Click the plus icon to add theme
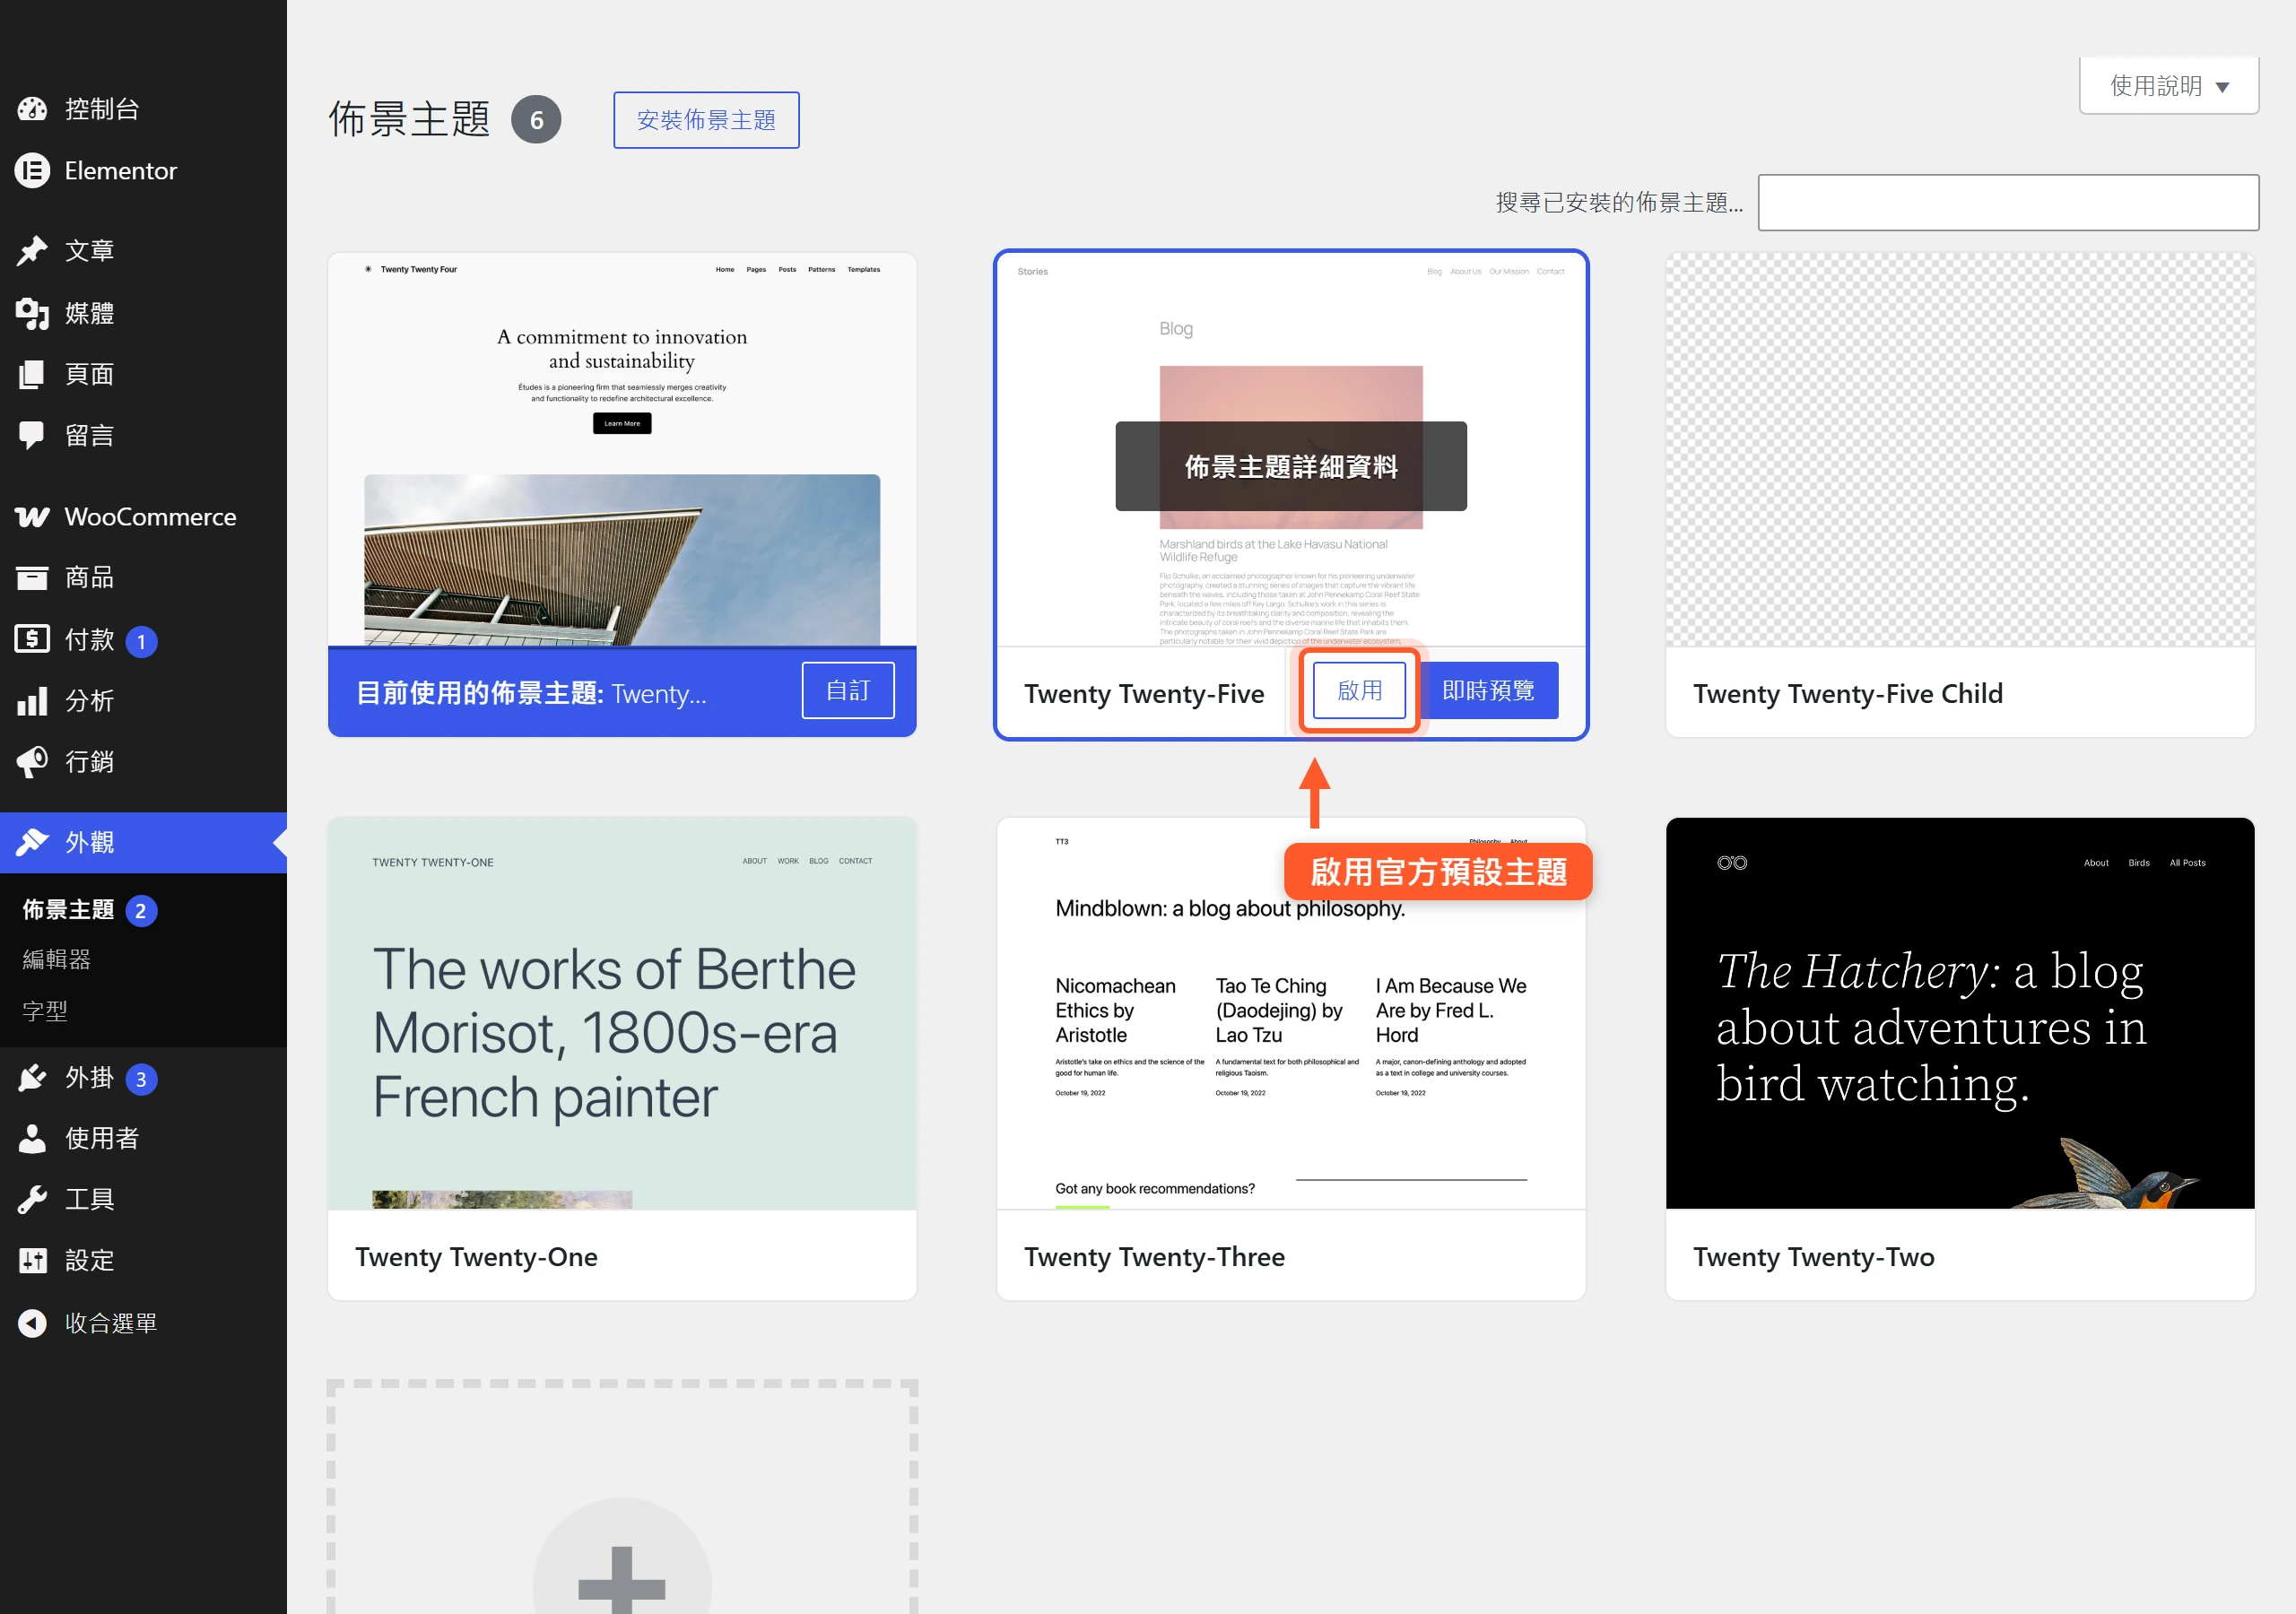The width and height of the screenshot is (2296, 1614). (x=622, y=1580)
